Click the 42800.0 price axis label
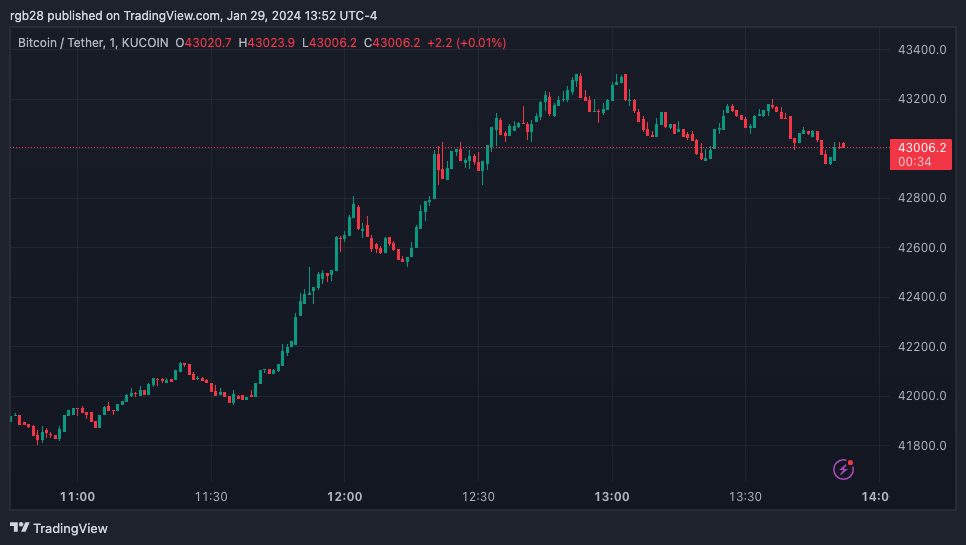 pyautogui.click(x=922, y=198)
